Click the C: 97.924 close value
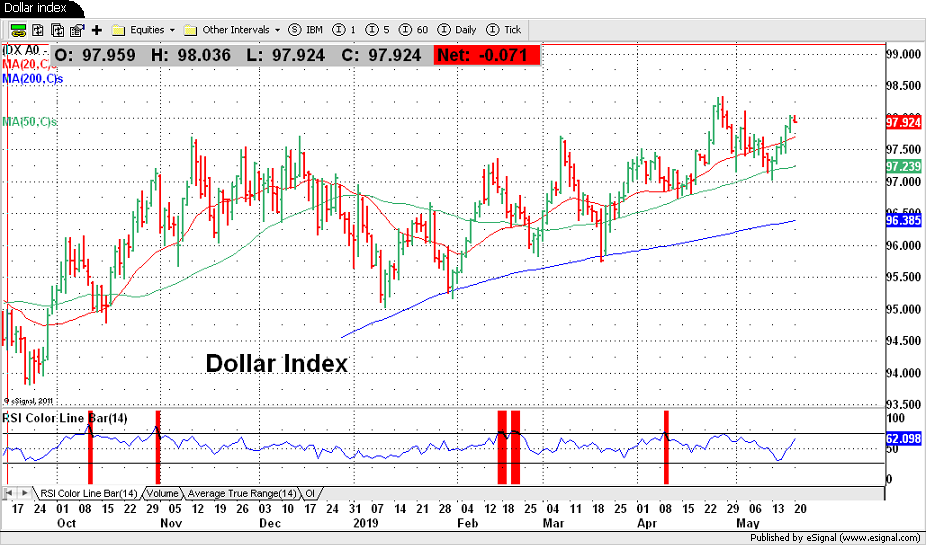This screenshot has width=926, height=545. 381,56
